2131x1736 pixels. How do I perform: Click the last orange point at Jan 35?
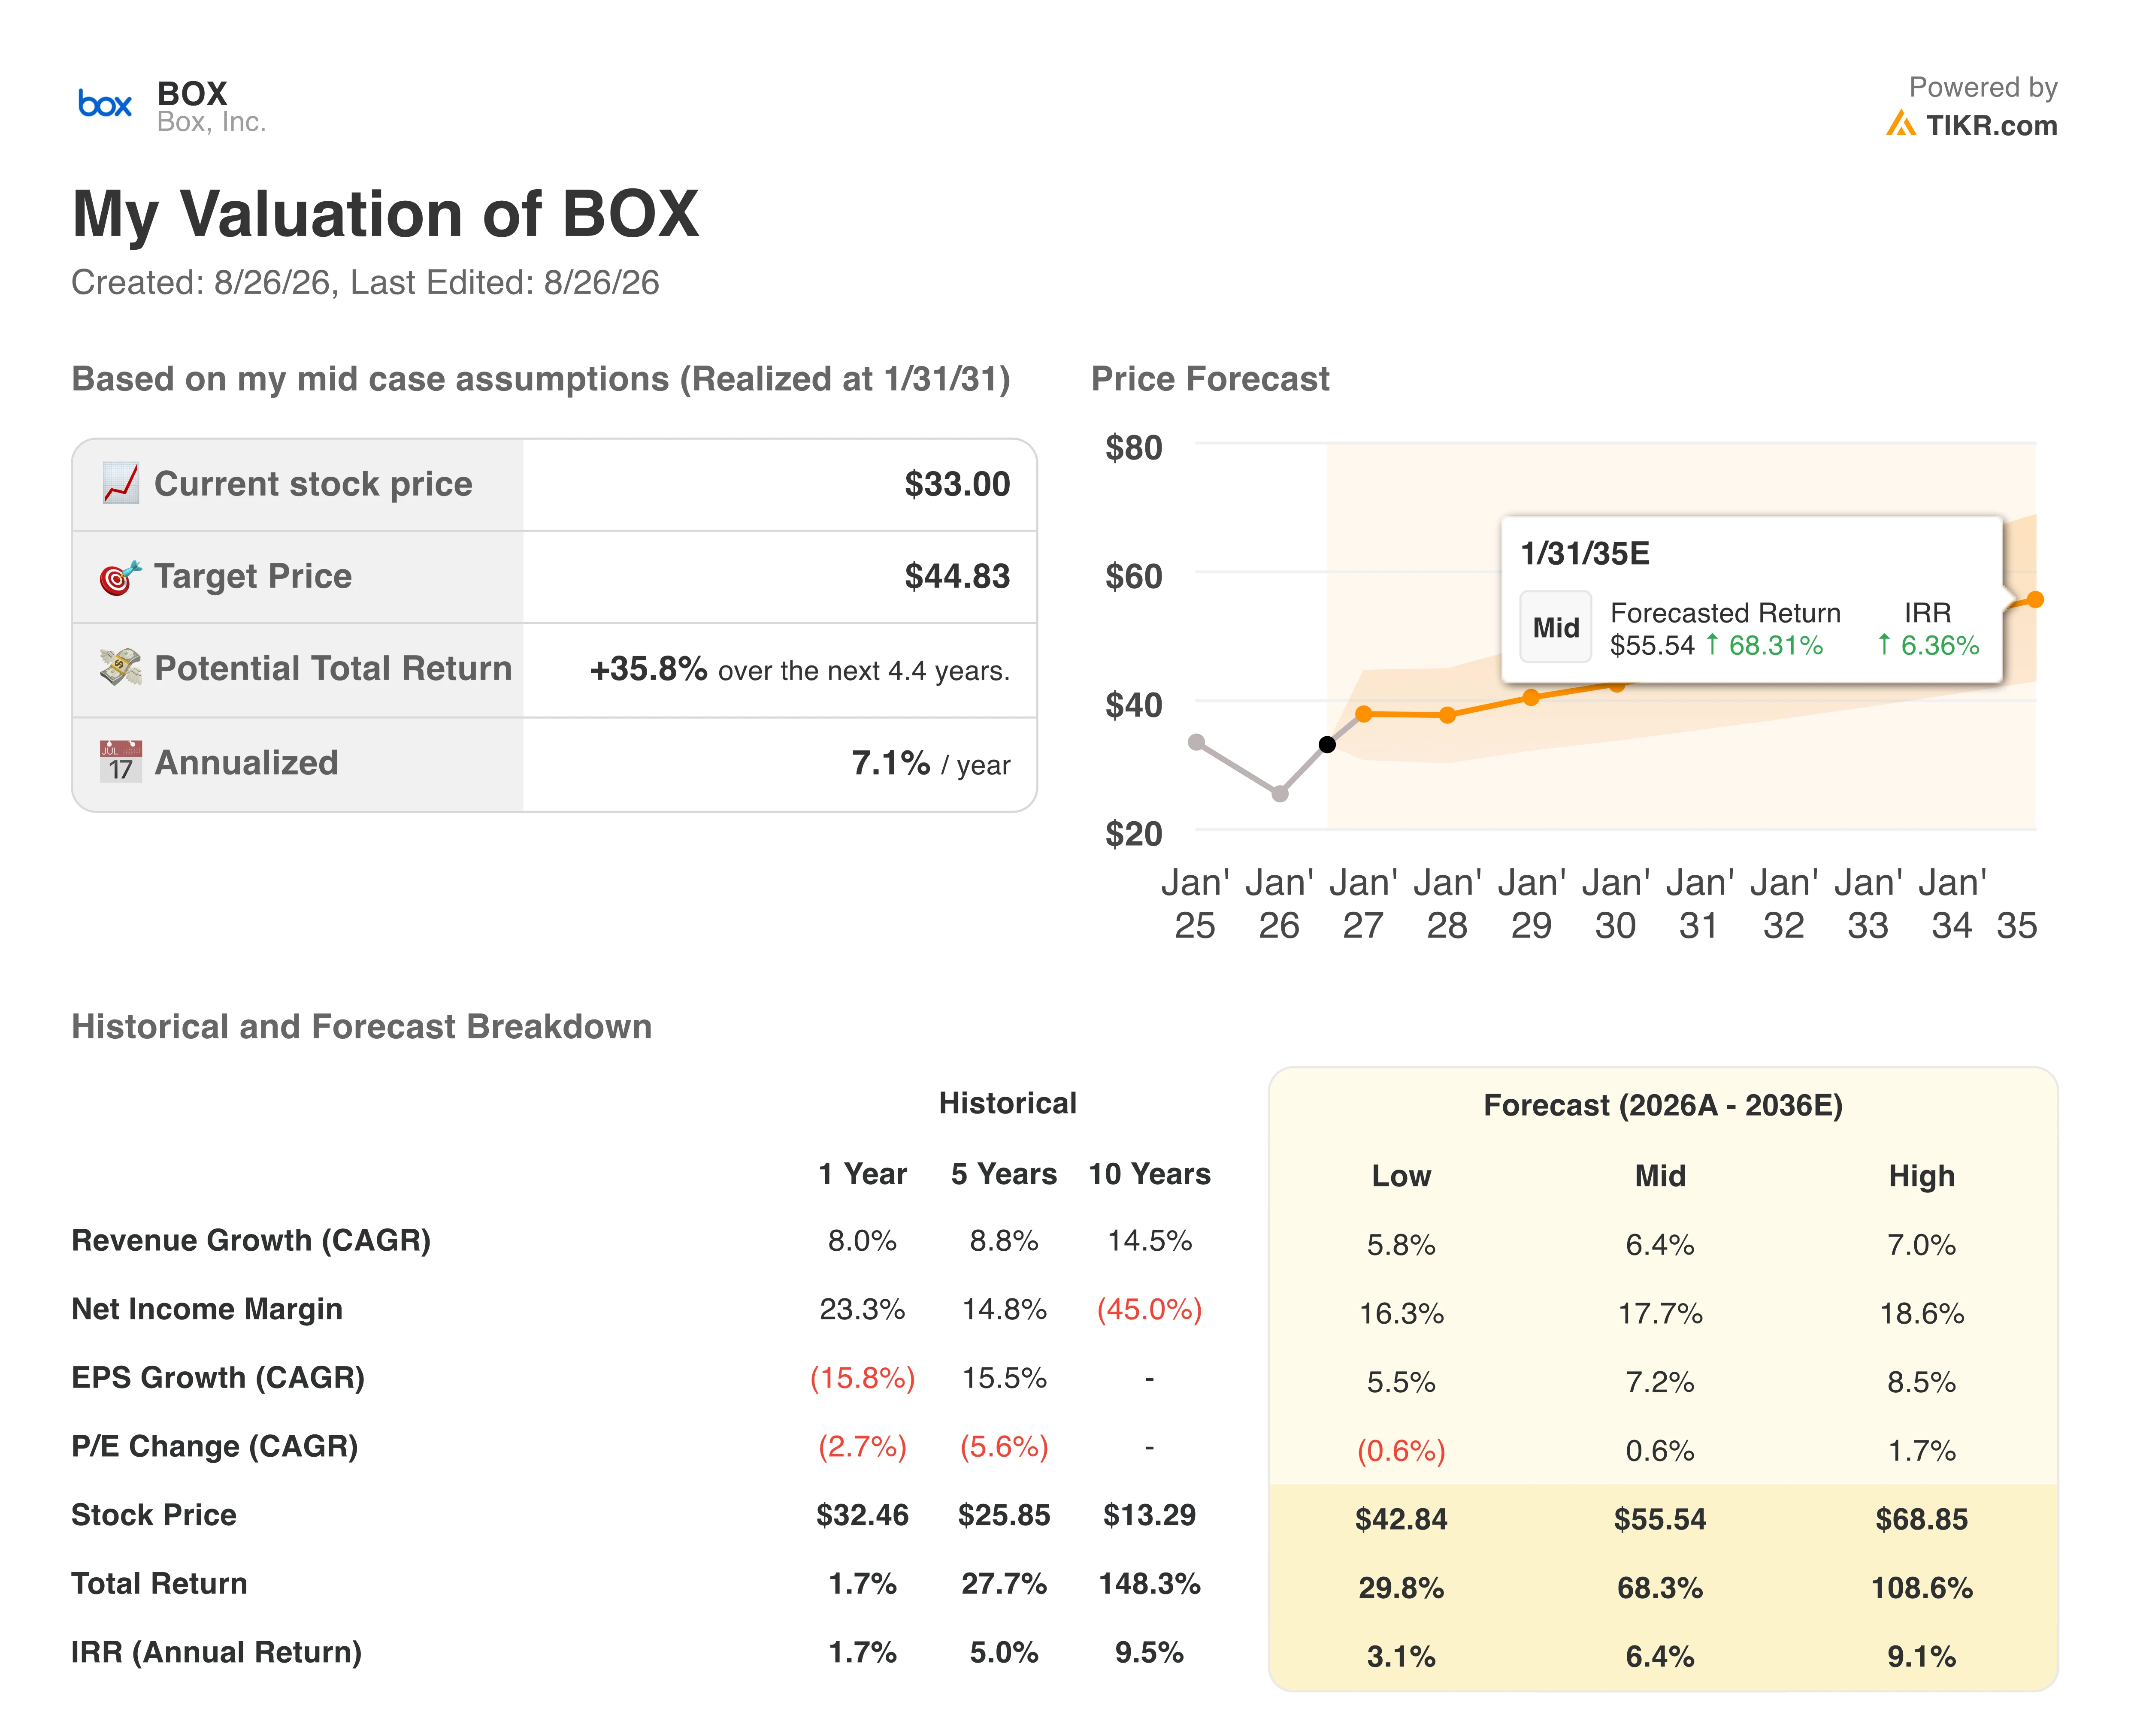click(2034, 600)
